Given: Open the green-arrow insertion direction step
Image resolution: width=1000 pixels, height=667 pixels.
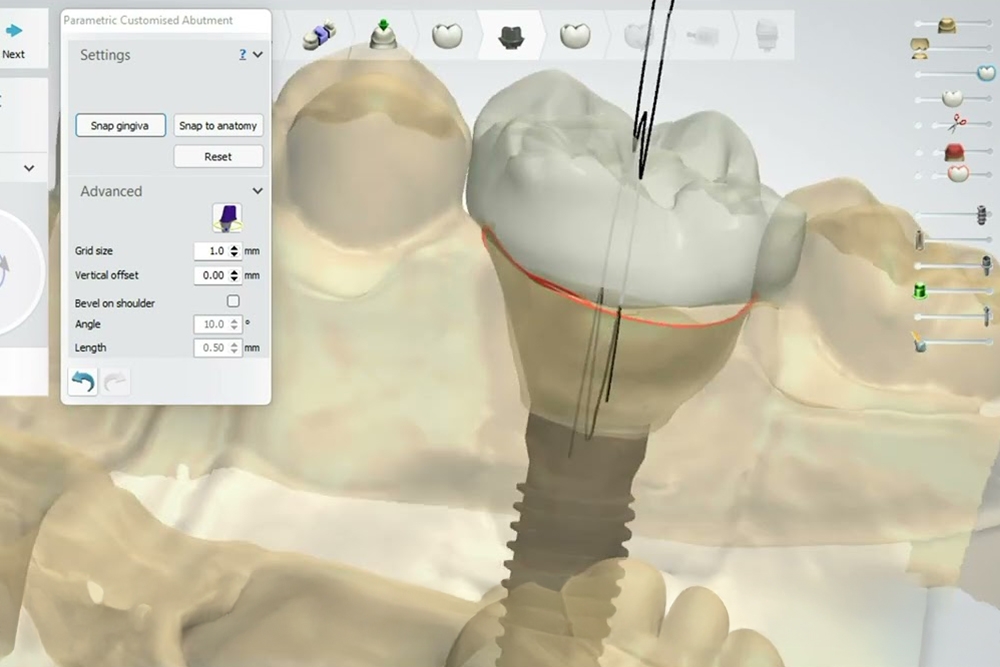Looking at the screenshot, I should pyautogui.click(x=383, y=34).
